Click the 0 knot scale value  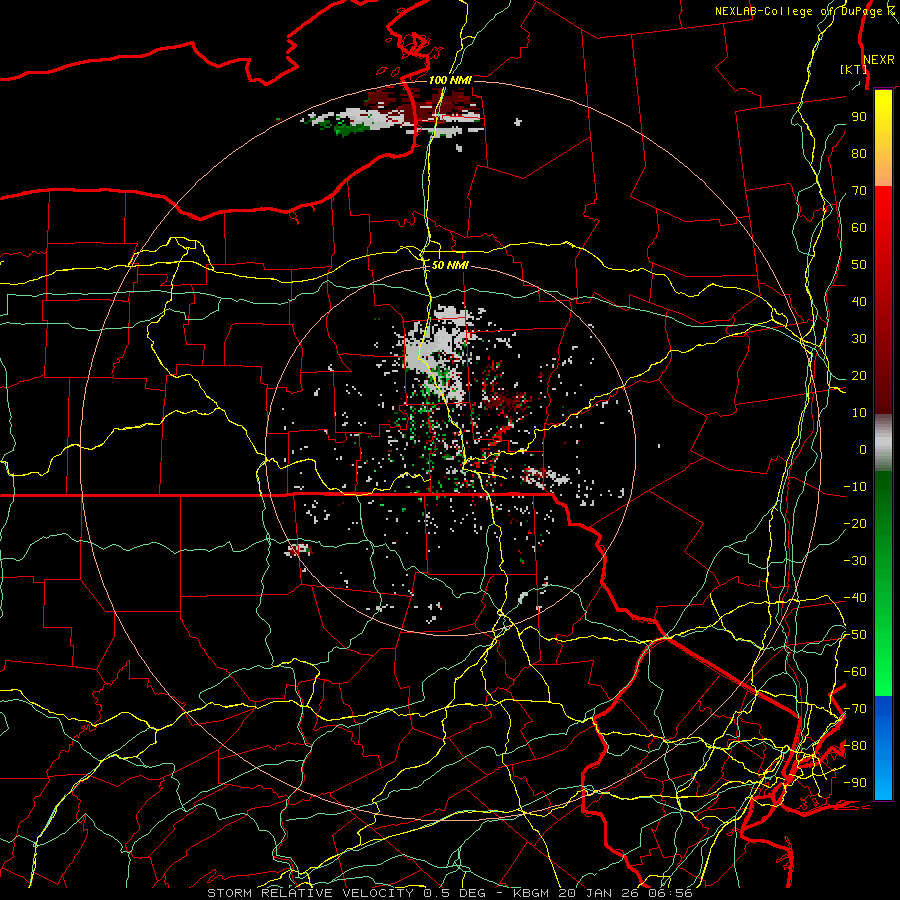click(x=863, y=449)
